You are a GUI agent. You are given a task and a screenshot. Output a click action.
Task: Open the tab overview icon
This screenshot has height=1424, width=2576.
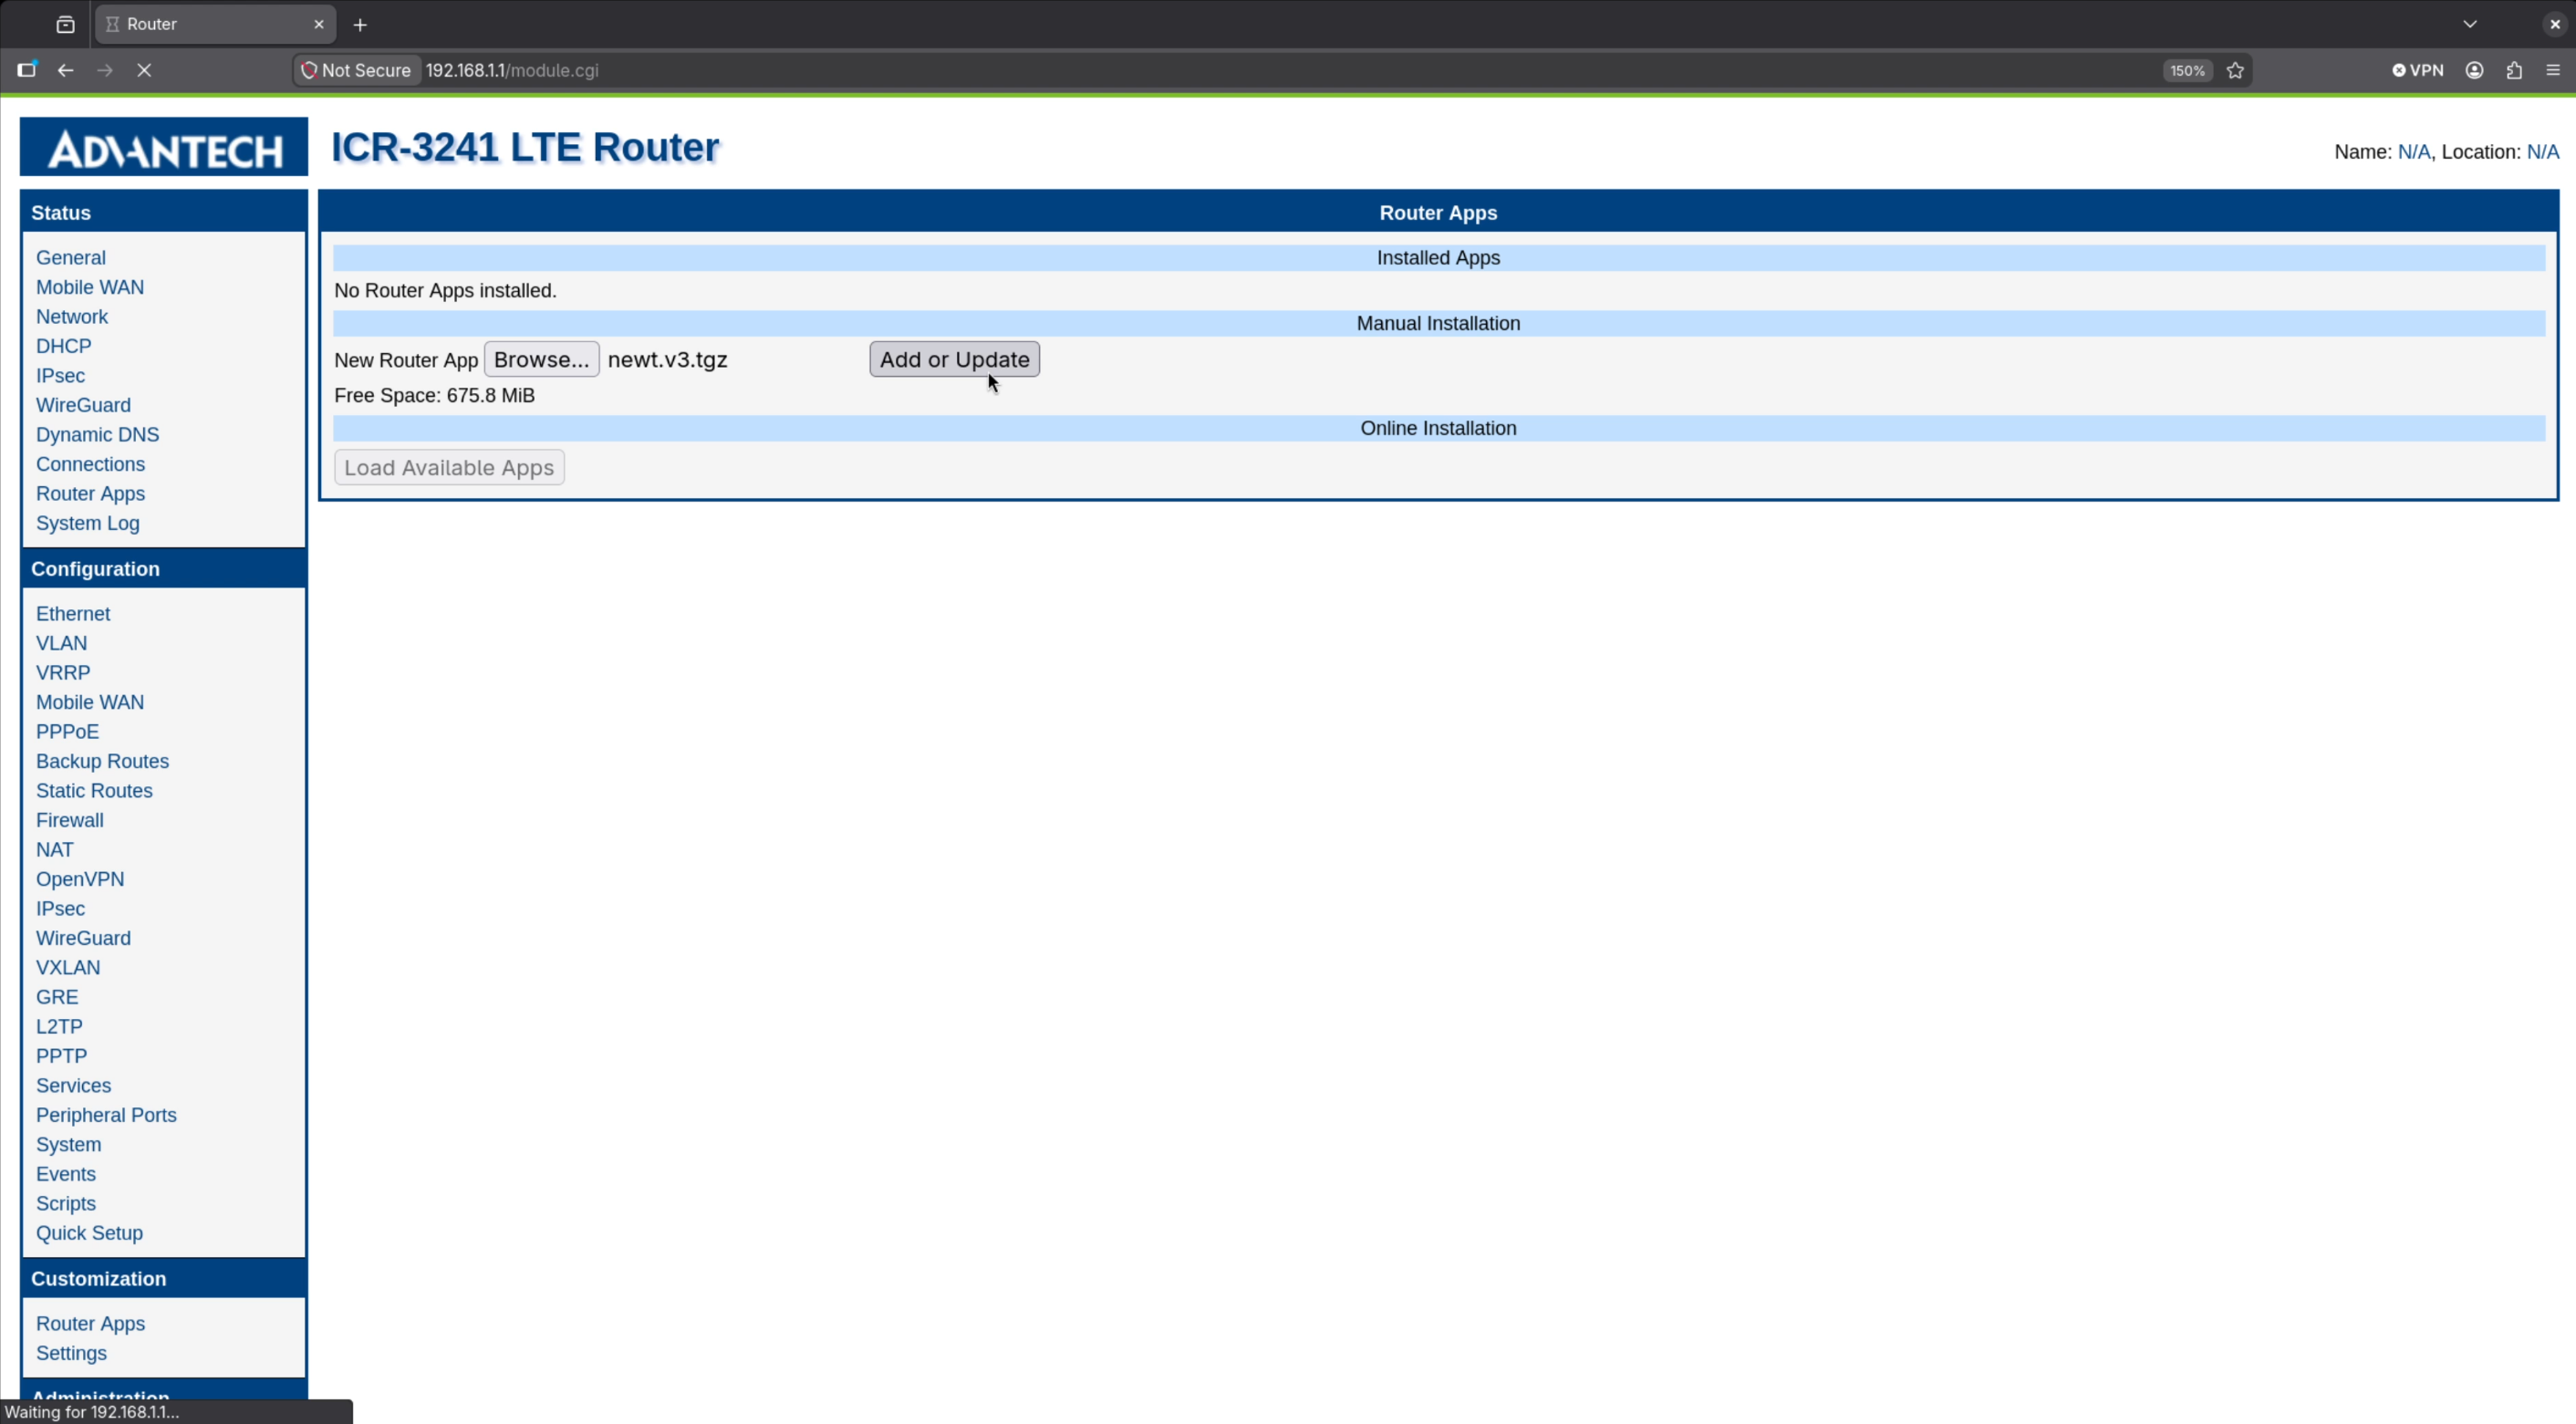pos(66,24)
